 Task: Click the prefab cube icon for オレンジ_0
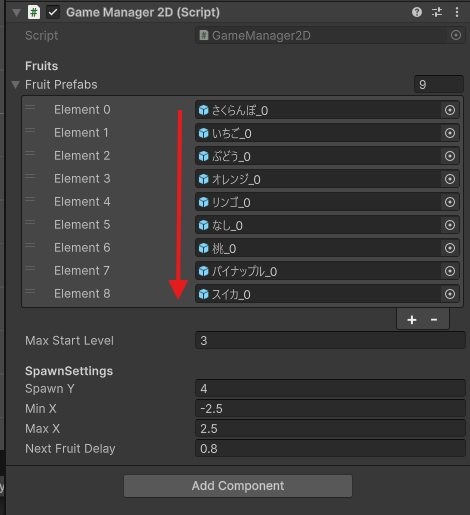point(204,179)
